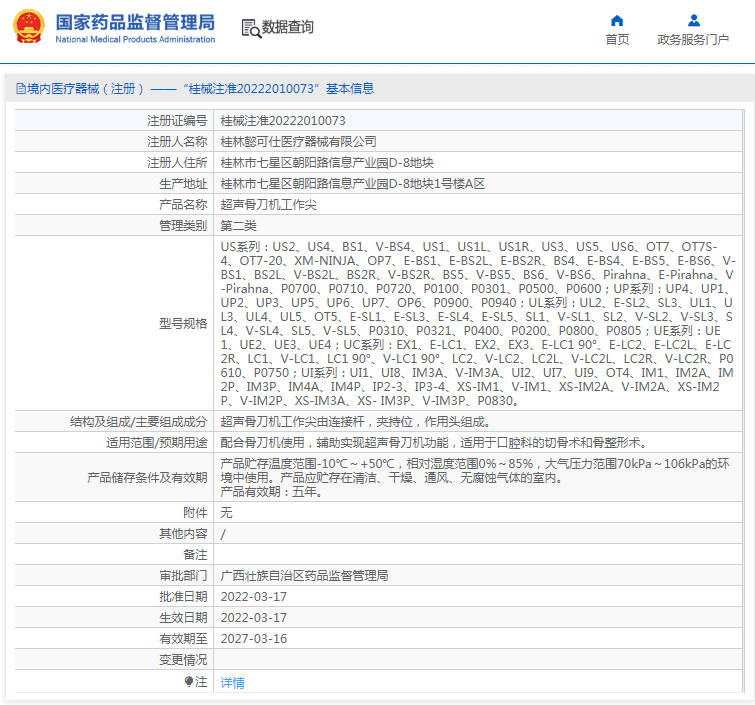Select product name 超声骨刀机工作尖

(x=268, y=205)
